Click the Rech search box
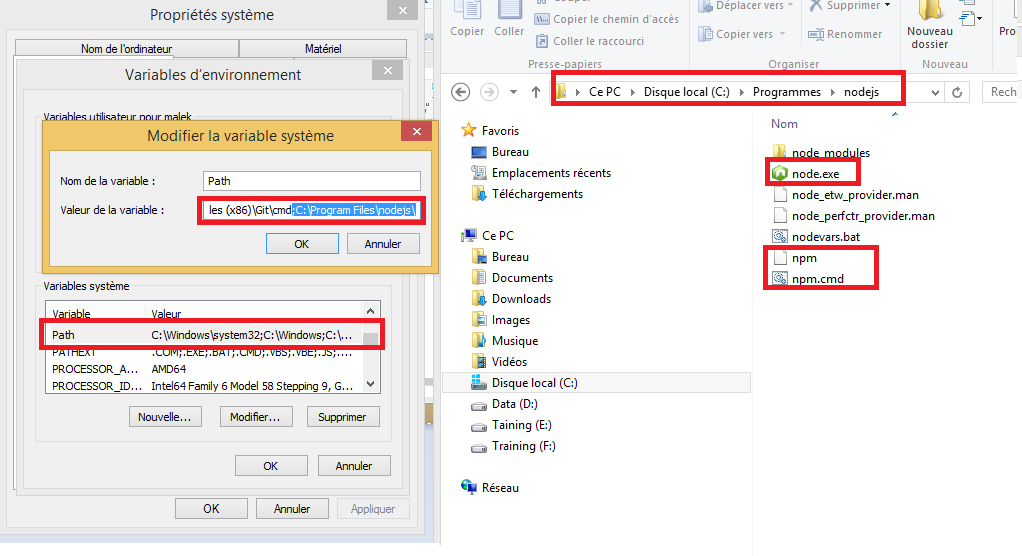The width and height of the screenshot is (1022, 556). 1002,92
